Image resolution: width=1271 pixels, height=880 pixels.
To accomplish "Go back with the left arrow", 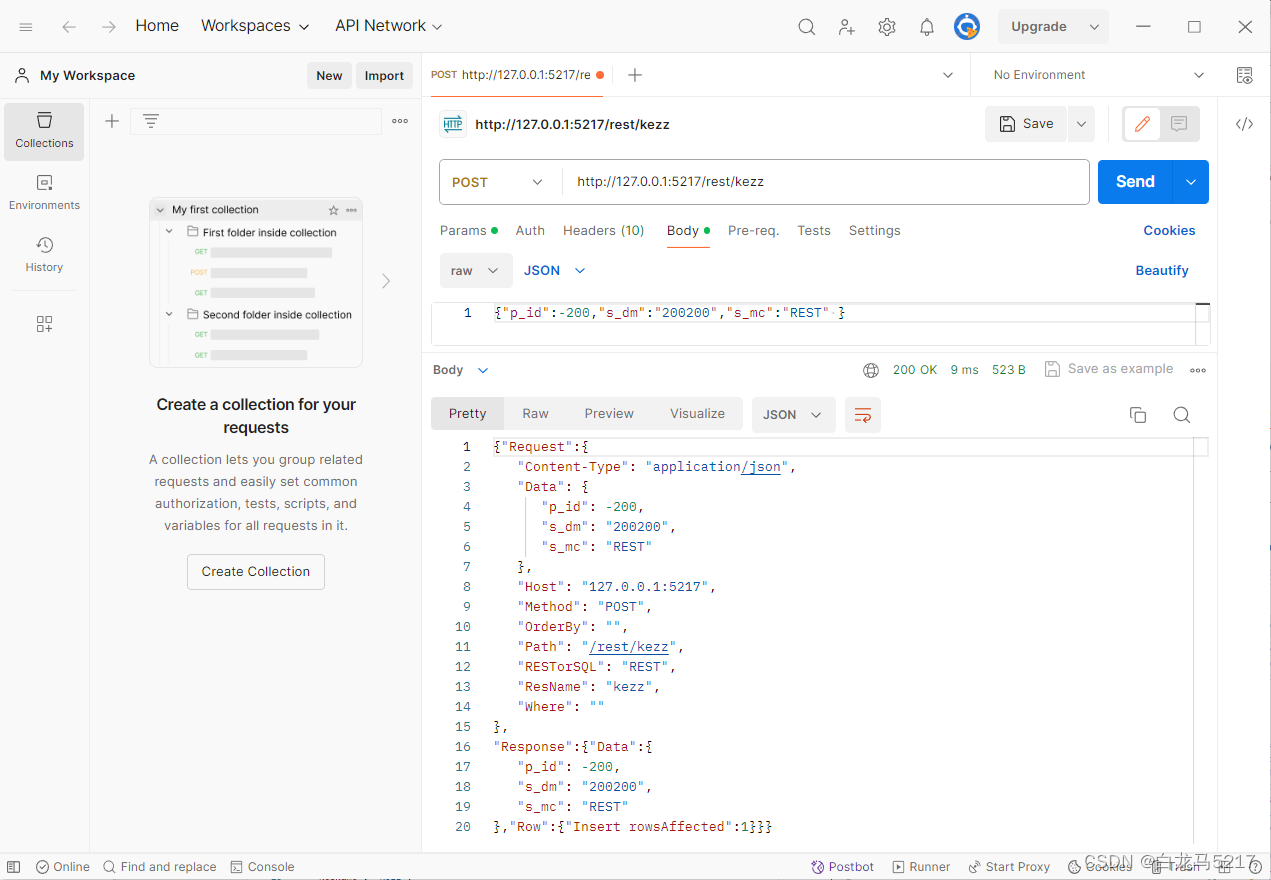I will click(x=69, y=27).
